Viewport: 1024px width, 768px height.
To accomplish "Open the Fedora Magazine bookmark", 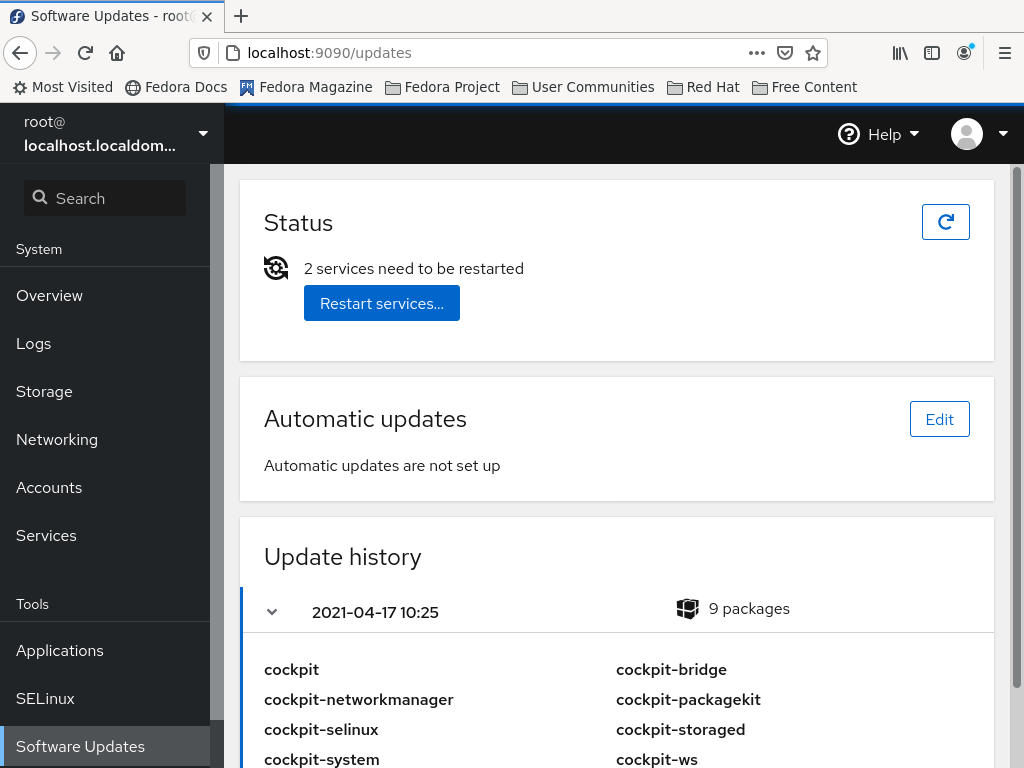I will pyautogui.click(x=306, y=87).
